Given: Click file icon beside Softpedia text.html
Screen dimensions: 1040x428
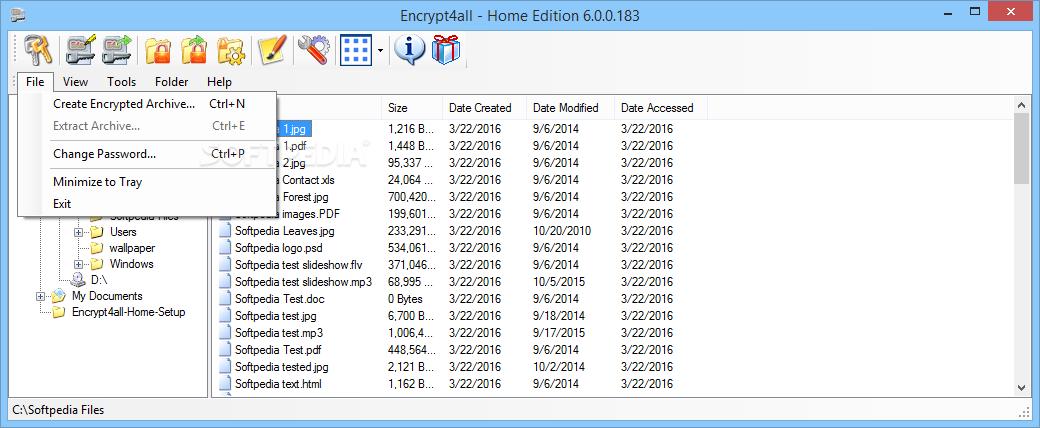Looking at the screenshot, I should coord(225,383).
